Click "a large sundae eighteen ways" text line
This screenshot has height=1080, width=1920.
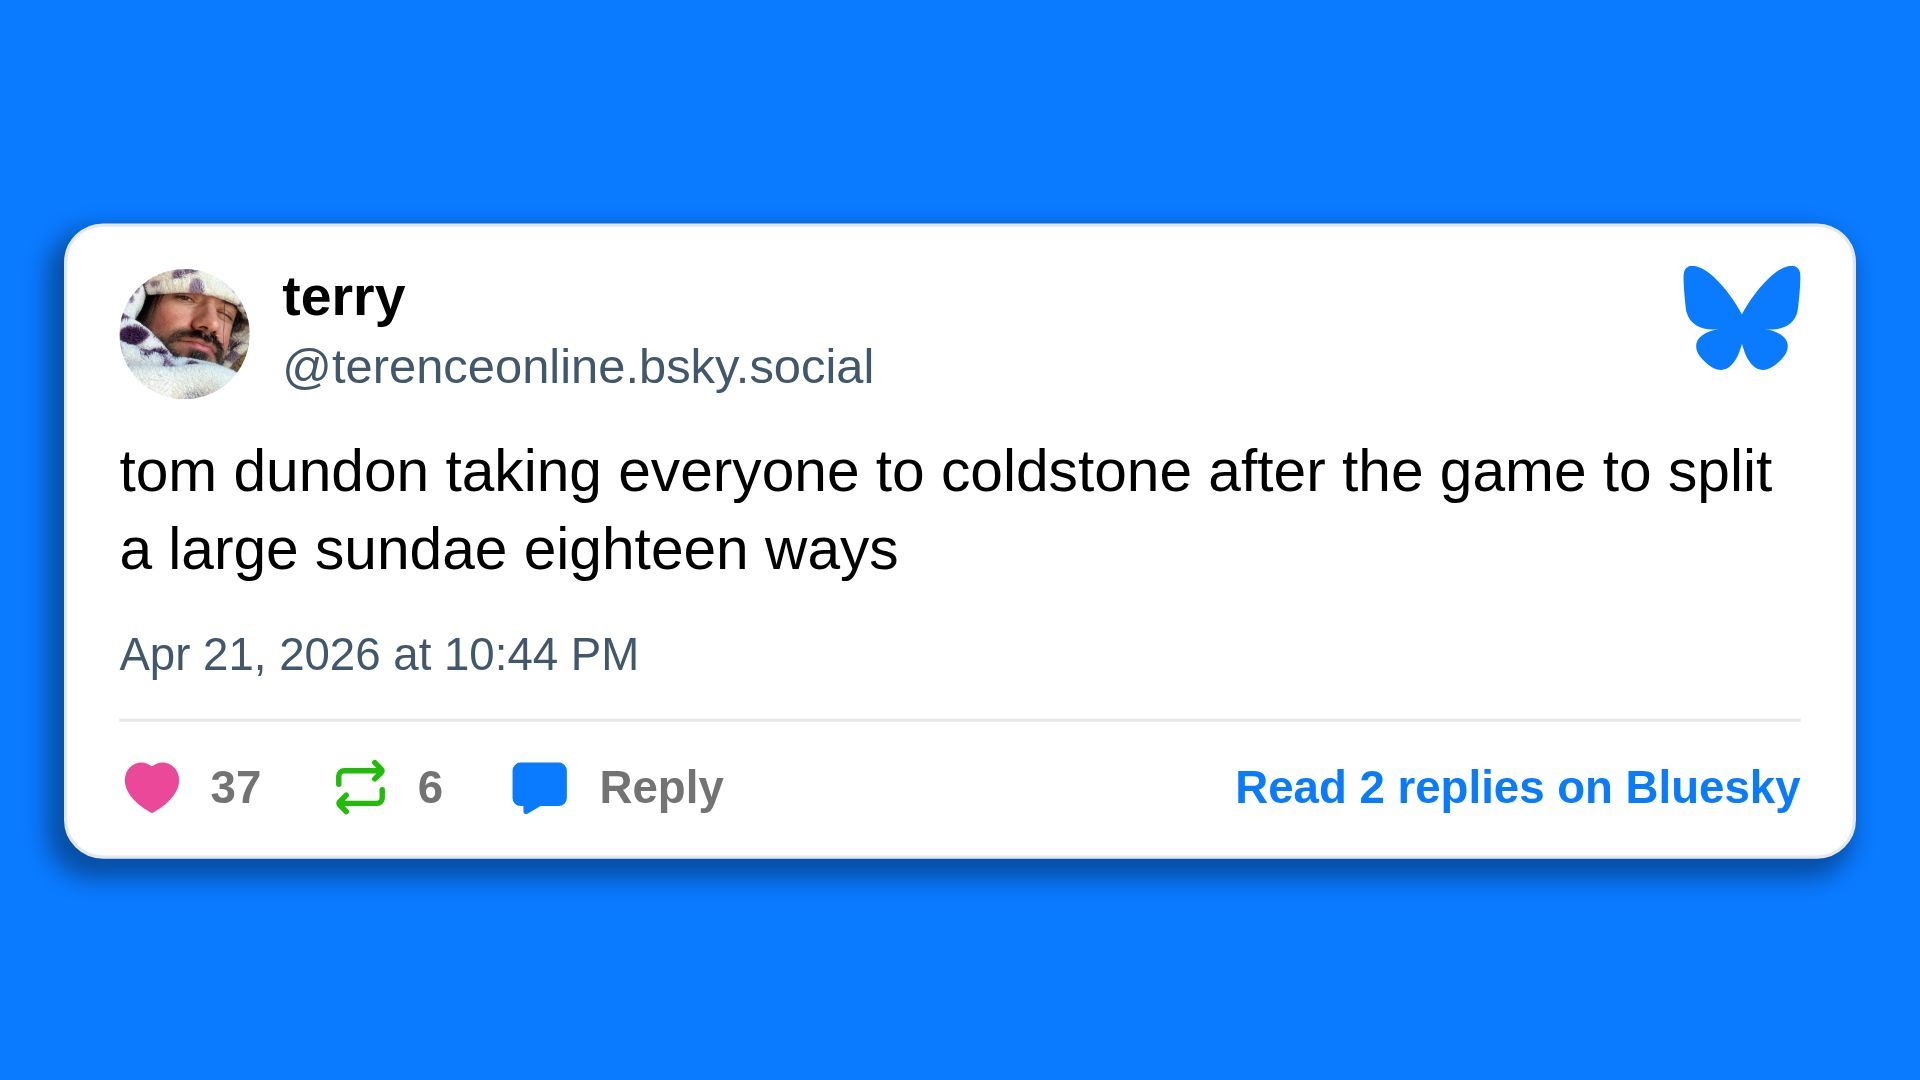click(508, 550)
